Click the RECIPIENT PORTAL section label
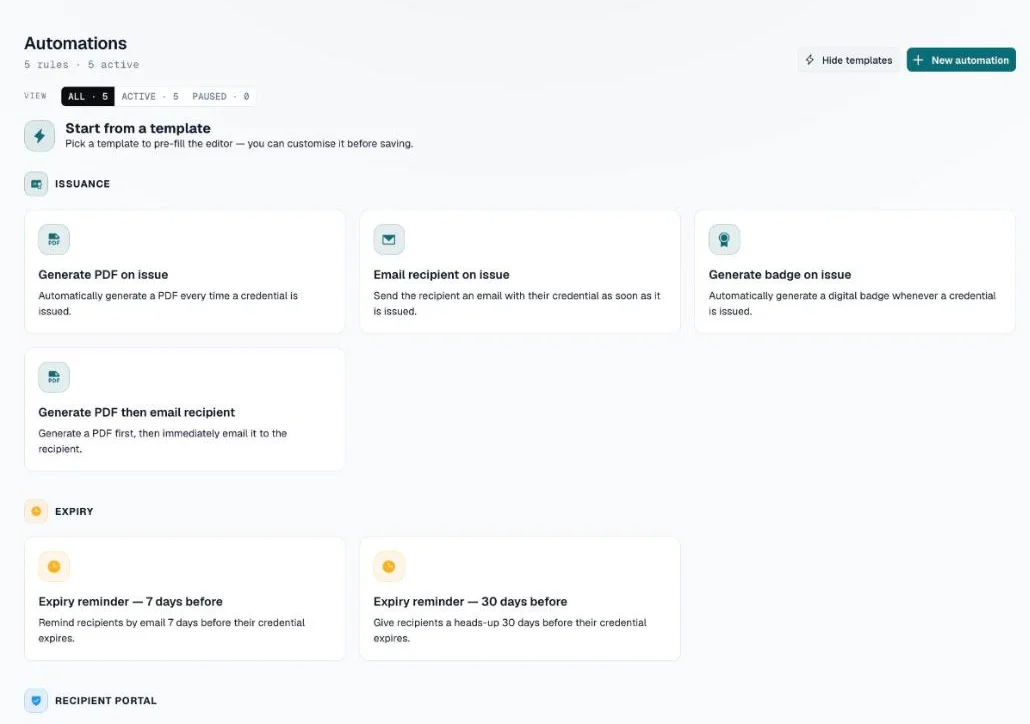The width and height of the screenshot is (1030, 724). click(x=106, y=700)
